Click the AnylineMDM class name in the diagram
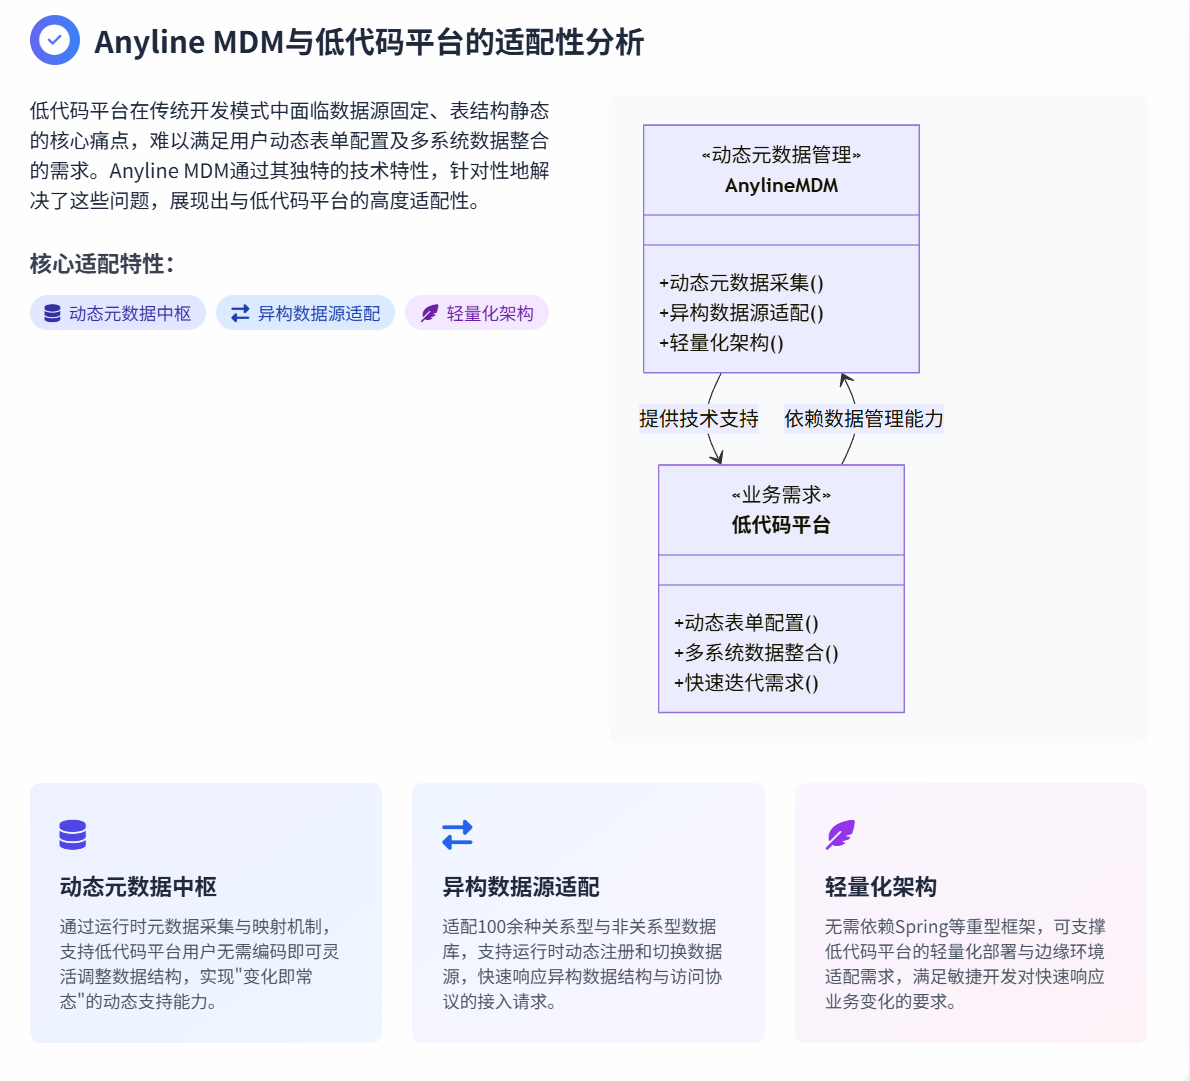Image resolution: width=1190 pixels, height=1081 pixels. click(781, 185)
